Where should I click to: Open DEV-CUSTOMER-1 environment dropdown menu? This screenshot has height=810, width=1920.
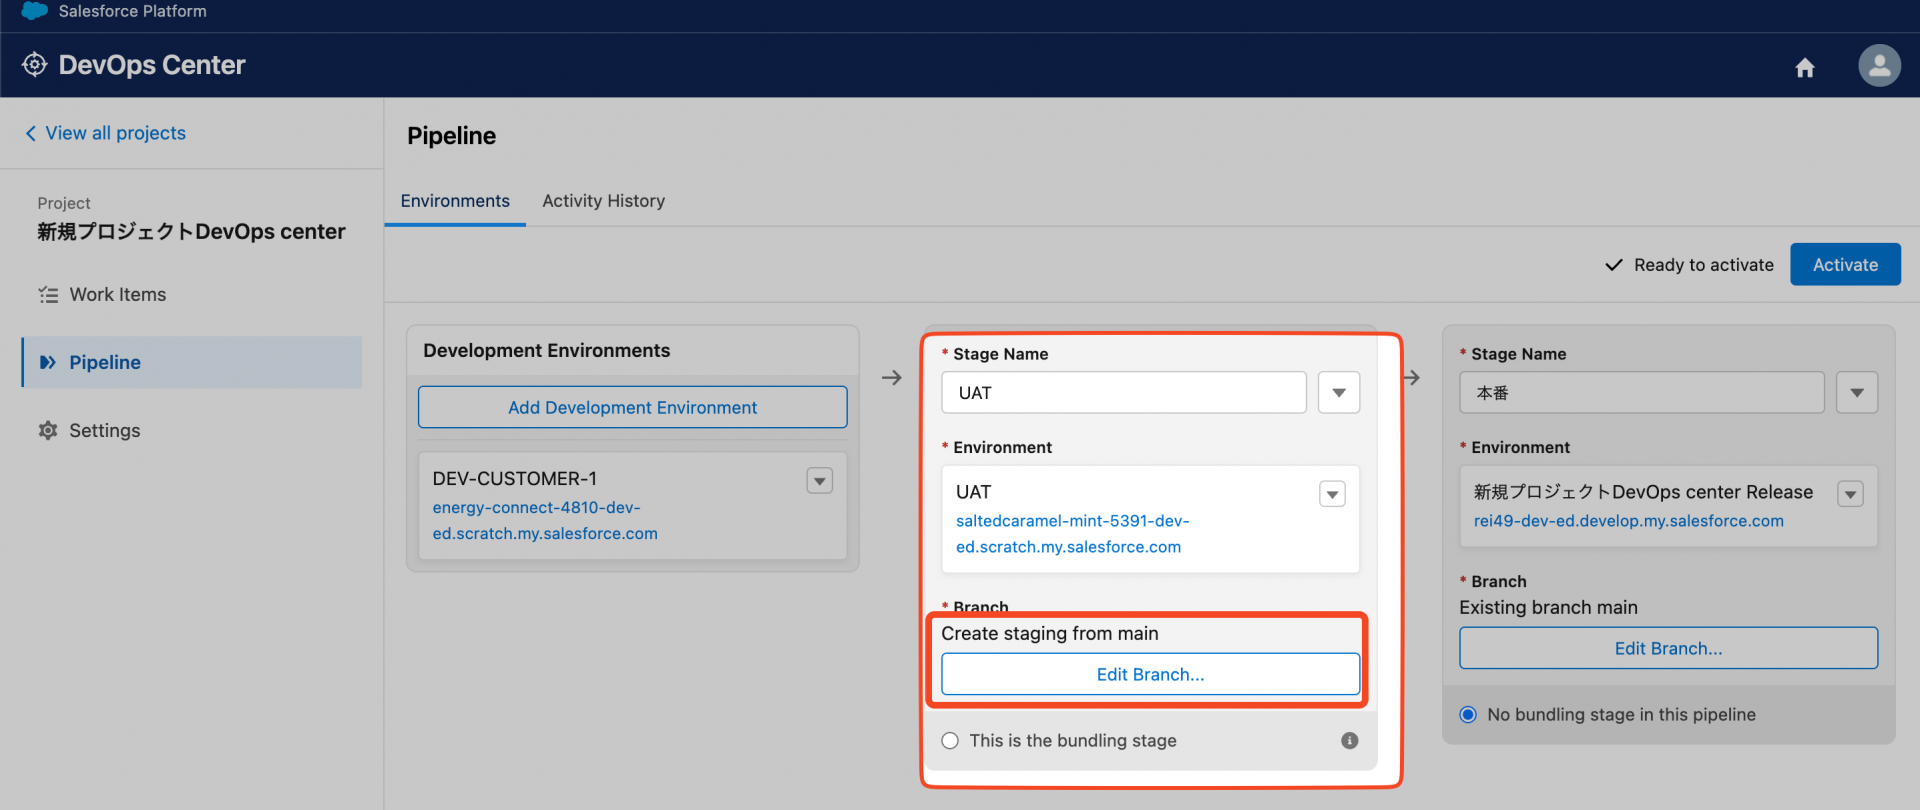(x=820, y=481)
